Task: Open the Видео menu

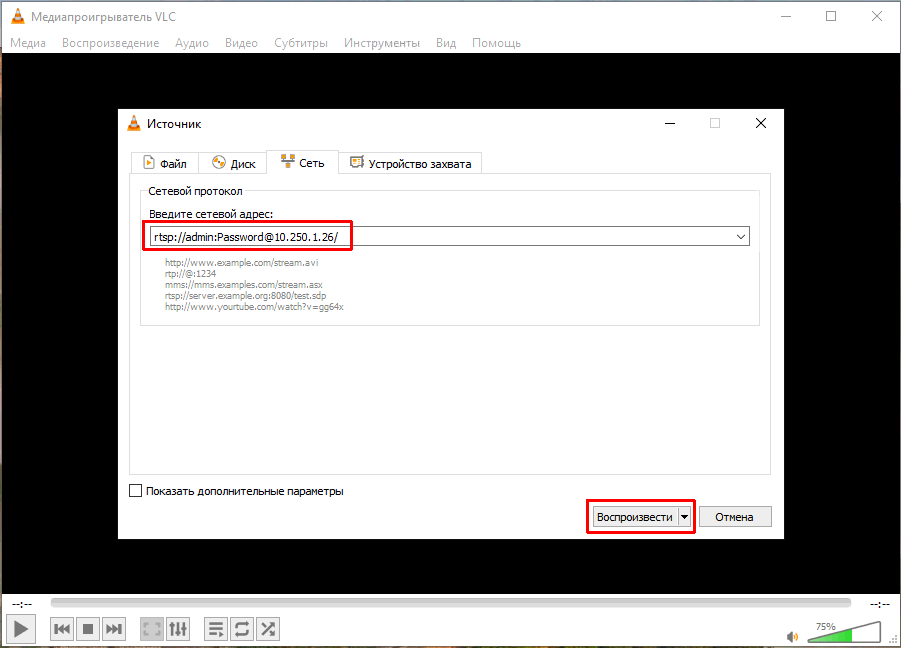Action: tap(241, 43)
